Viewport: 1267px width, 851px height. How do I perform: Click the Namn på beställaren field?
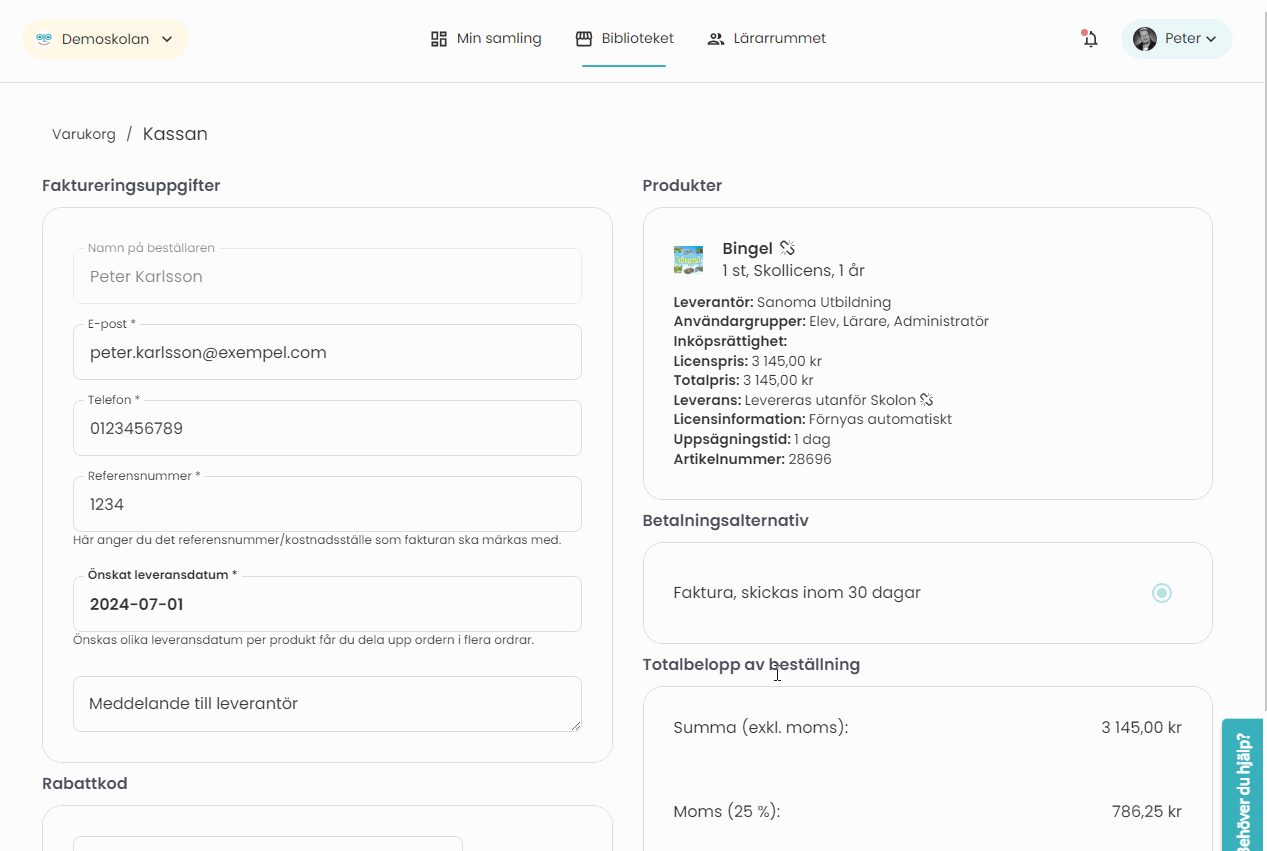tap(327, 276)
